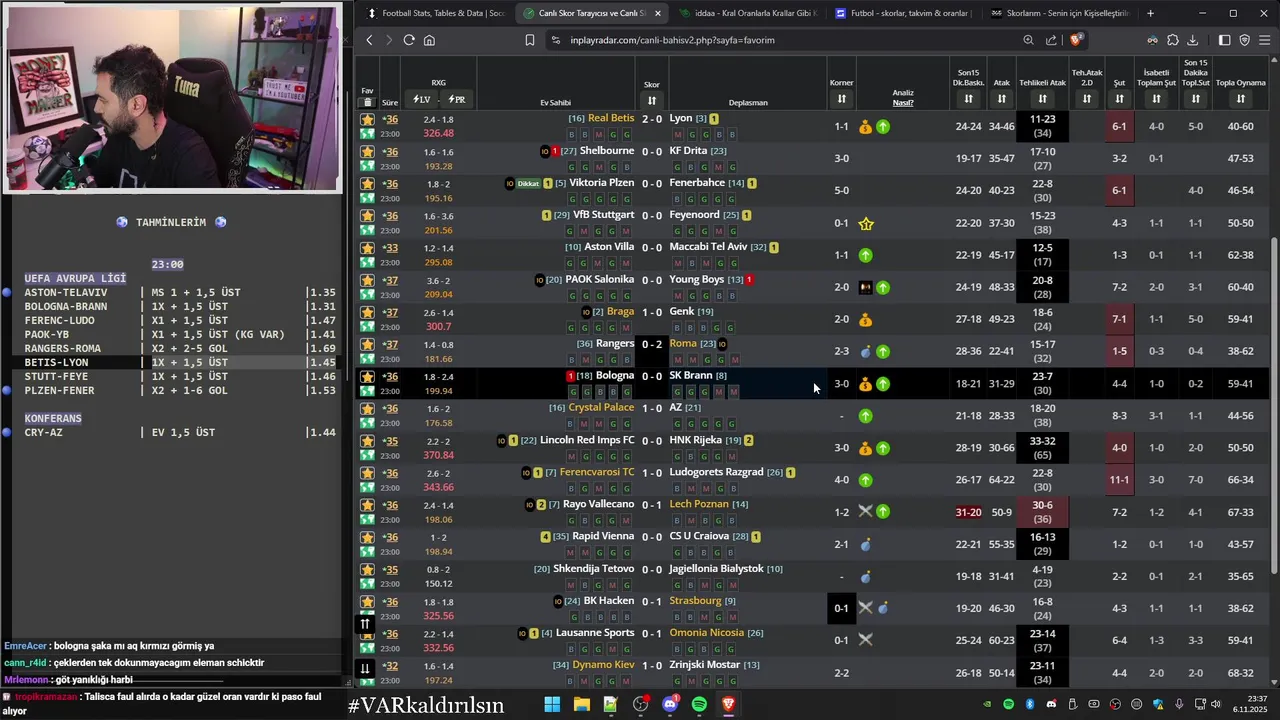Viewport: 1280px width, 720px height.
Task: Toggle favorite star for VfB Stuttgart match
Action: [367, 215]
